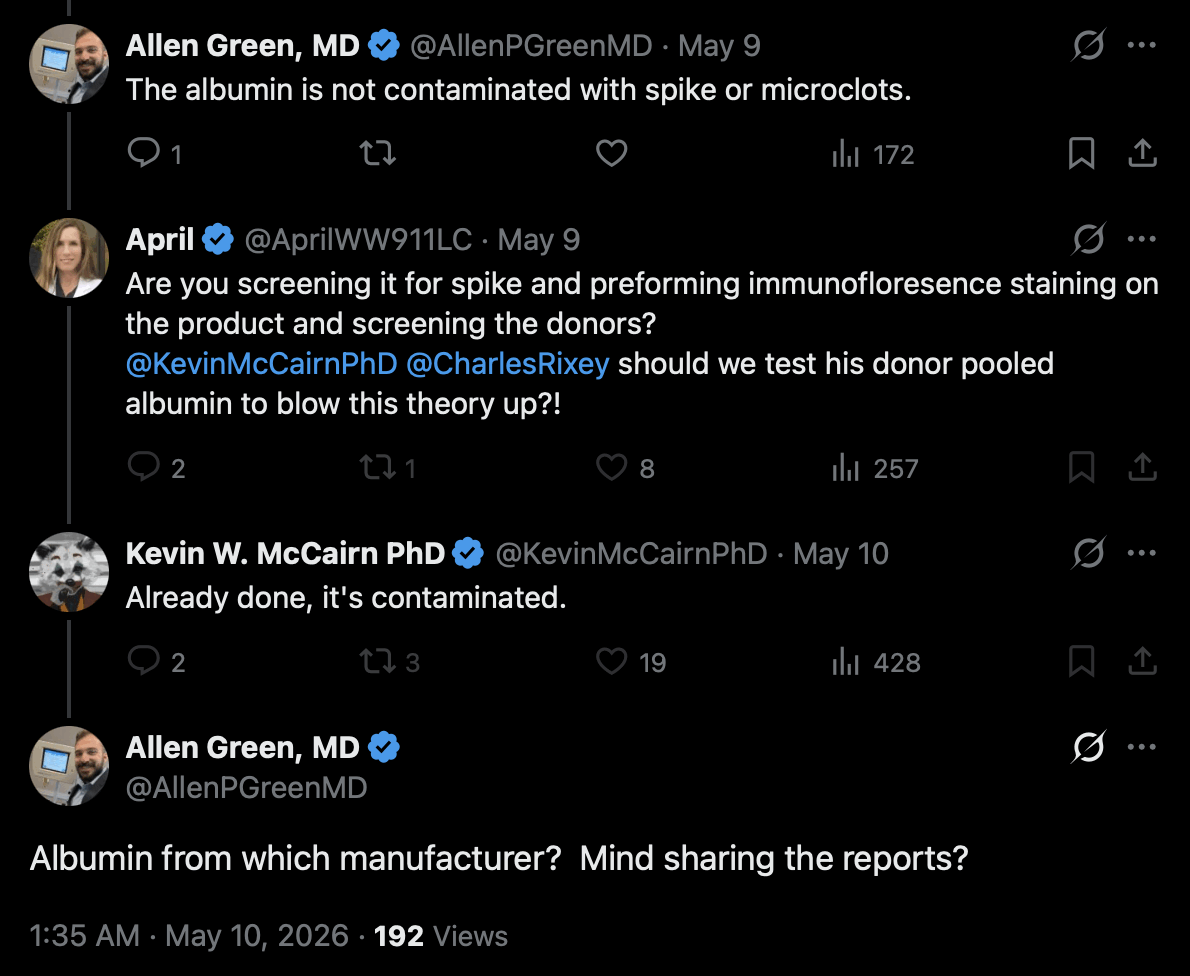Bookmark Allen Green's albumin tweet at top
Screen dimensions: 1190x976
click(1081, 153)
